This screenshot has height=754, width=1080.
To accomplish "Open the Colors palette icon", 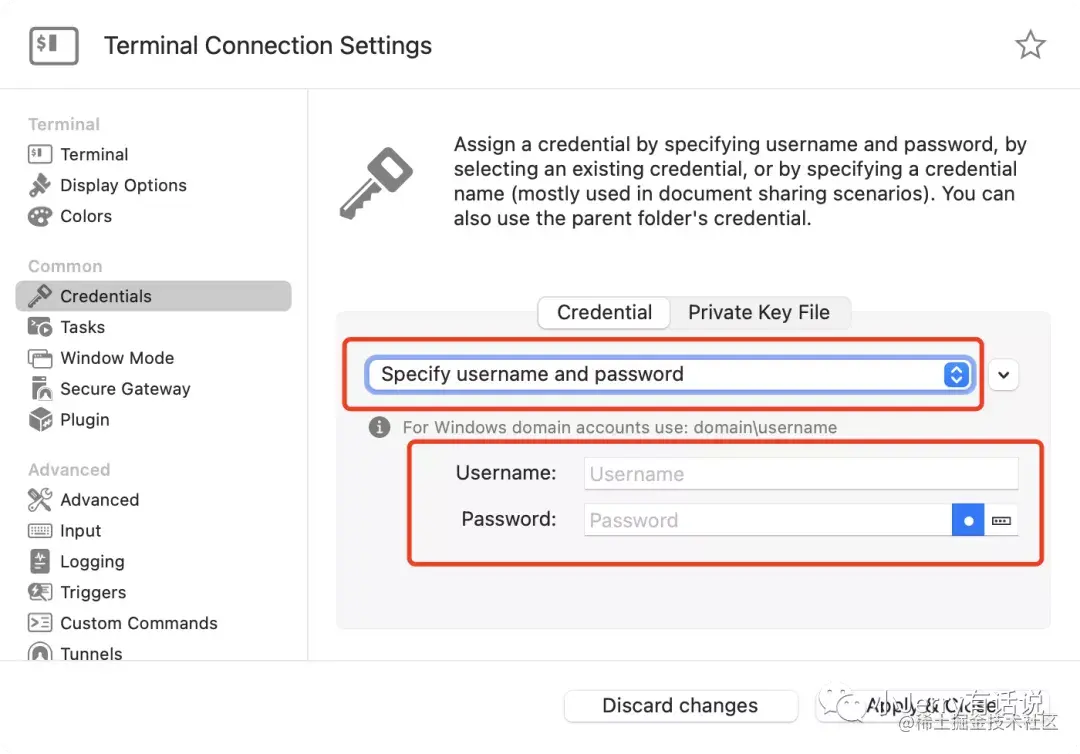I will 40,216.
